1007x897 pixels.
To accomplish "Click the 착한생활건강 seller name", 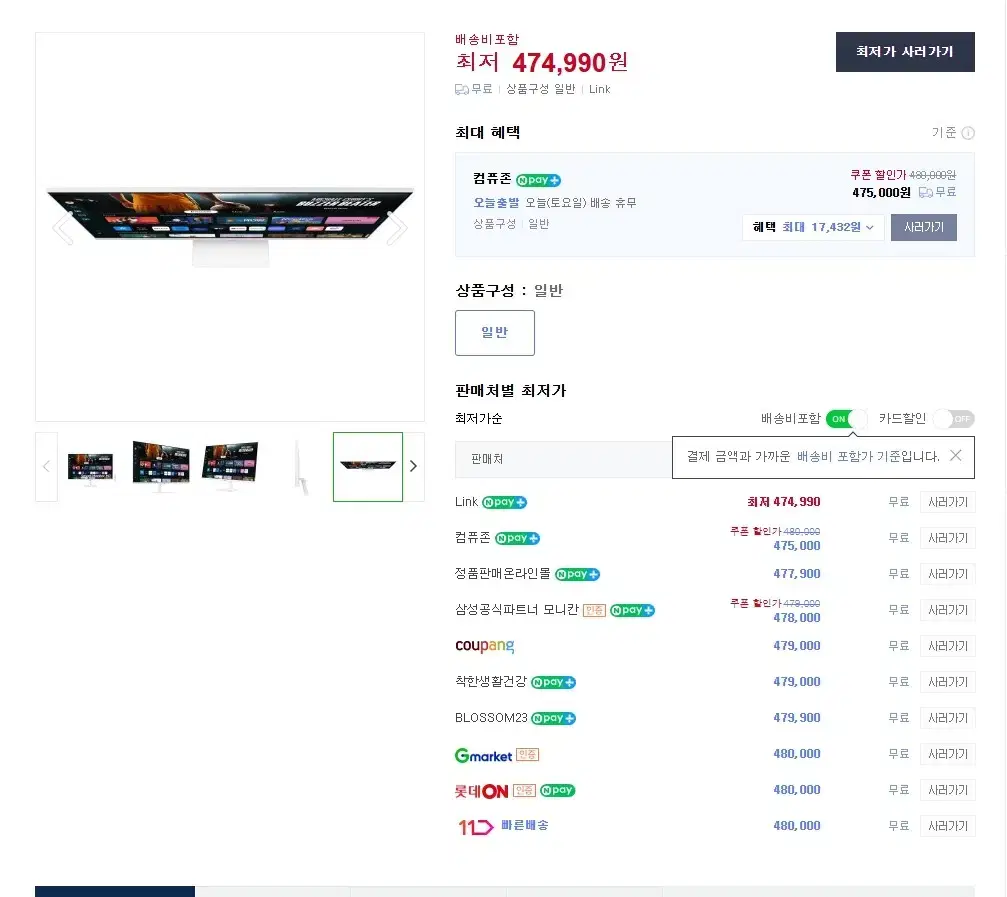I will pos(491,682).
